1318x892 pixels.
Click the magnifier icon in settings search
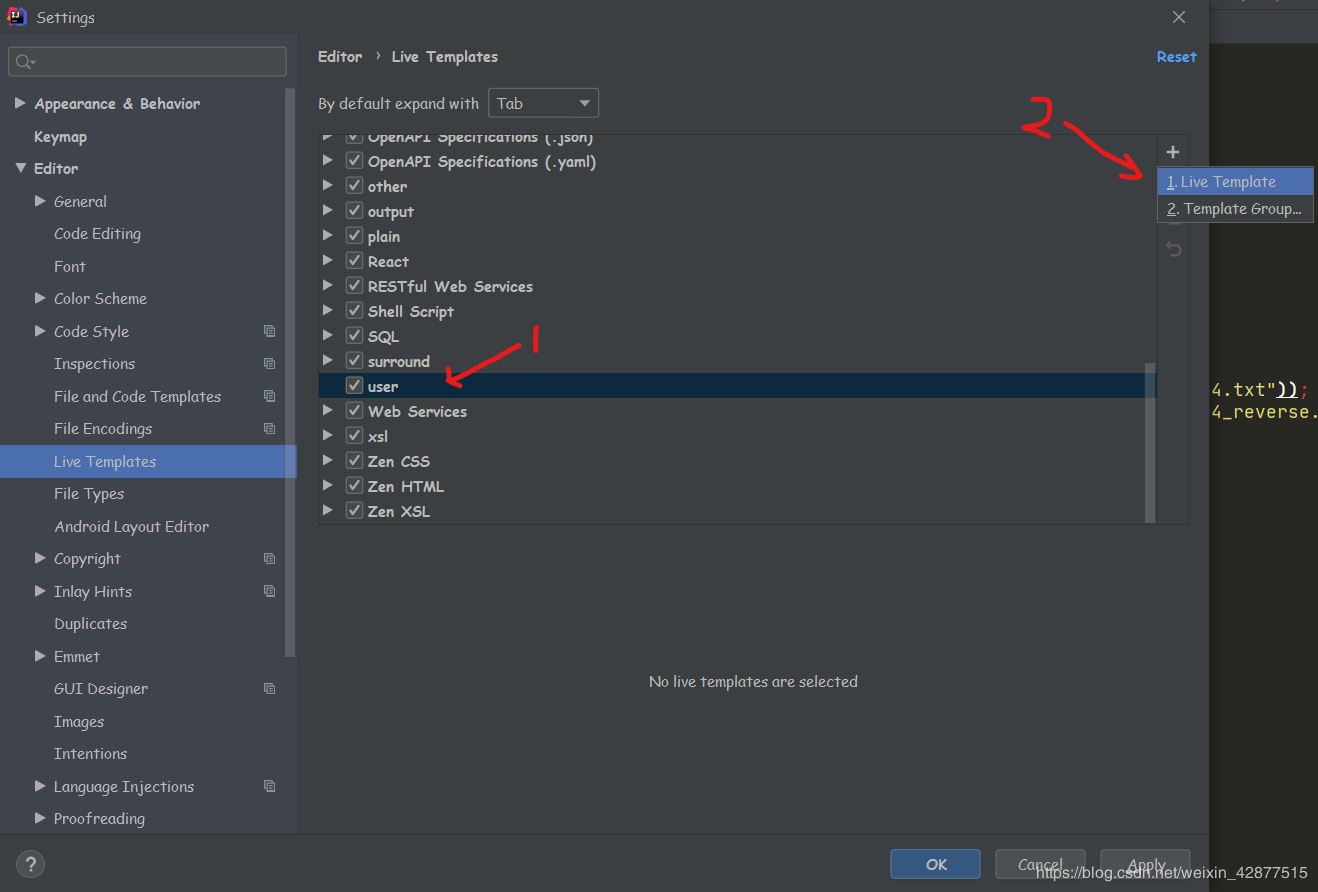tap(25, 62)
